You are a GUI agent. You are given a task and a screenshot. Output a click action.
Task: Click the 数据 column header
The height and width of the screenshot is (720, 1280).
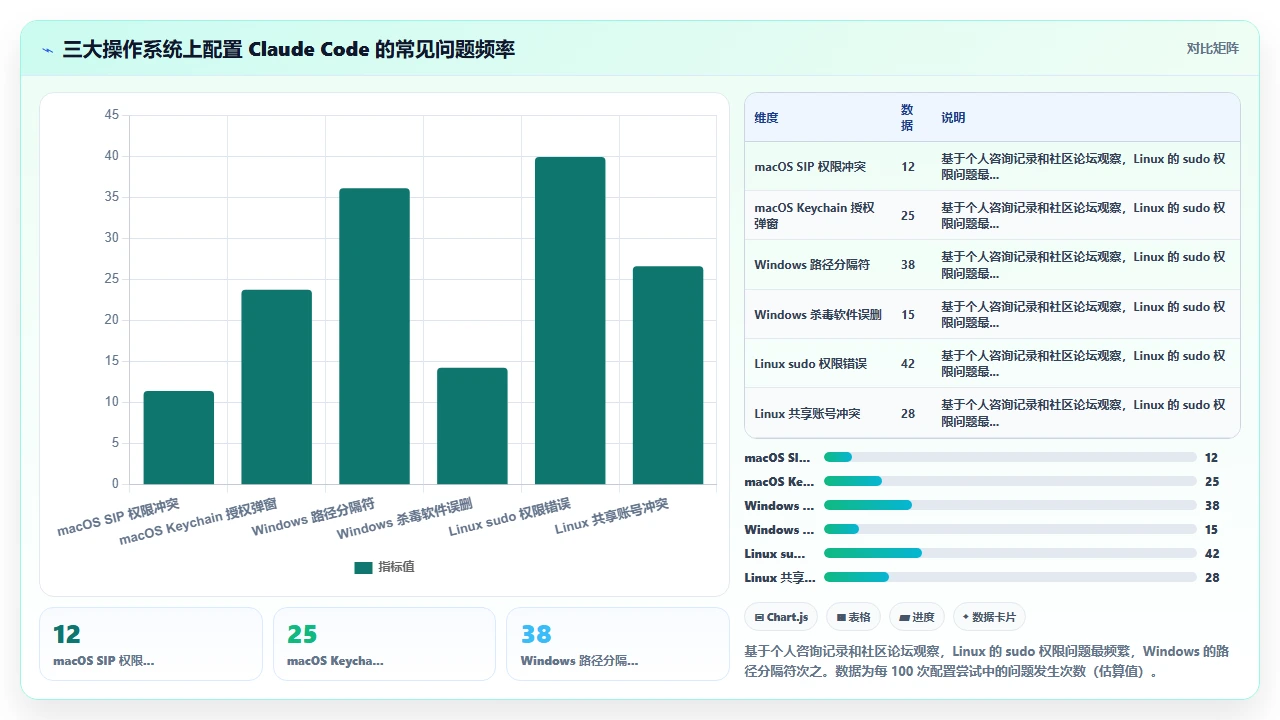[907, 118]
